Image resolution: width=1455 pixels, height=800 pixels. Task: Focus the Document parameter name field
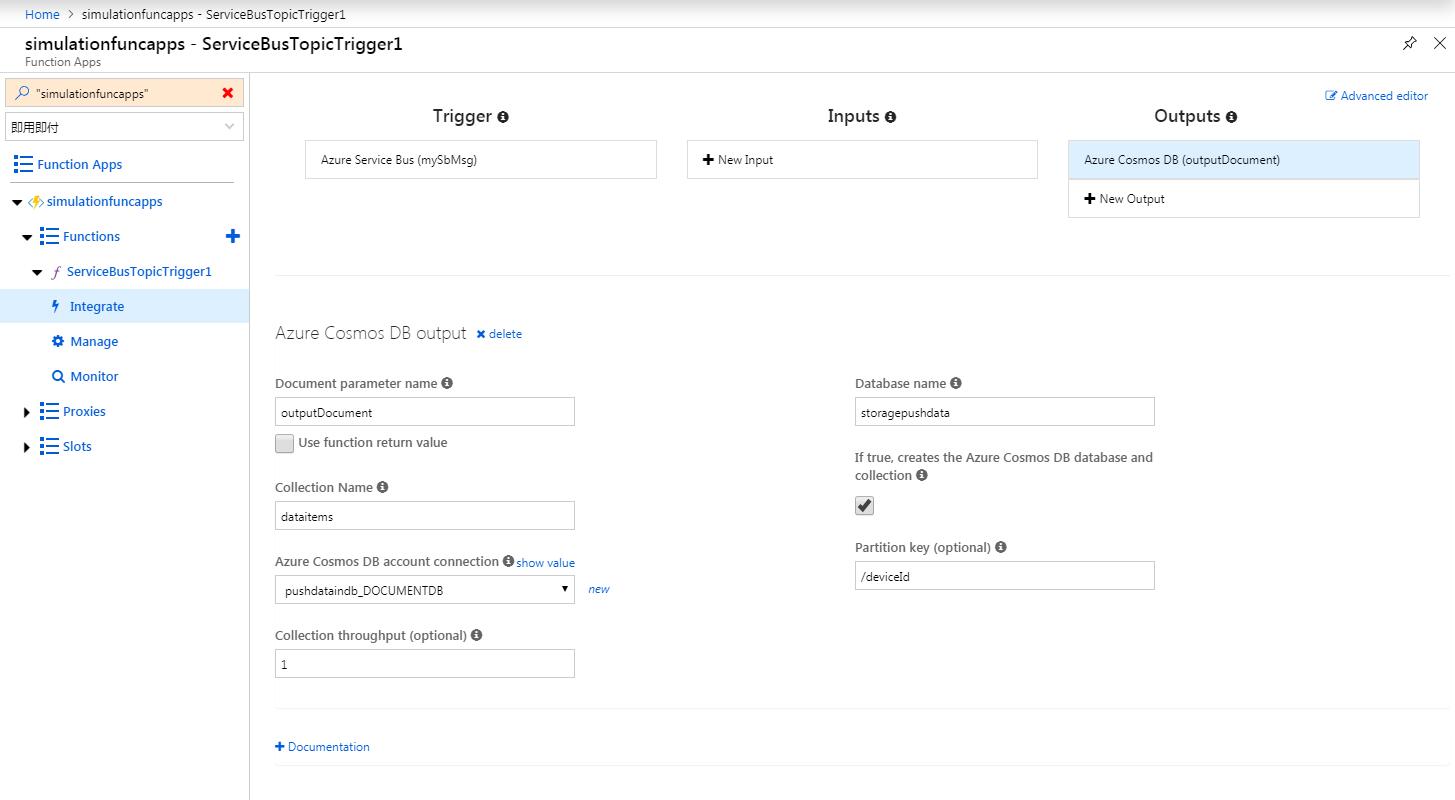(425, 412)
